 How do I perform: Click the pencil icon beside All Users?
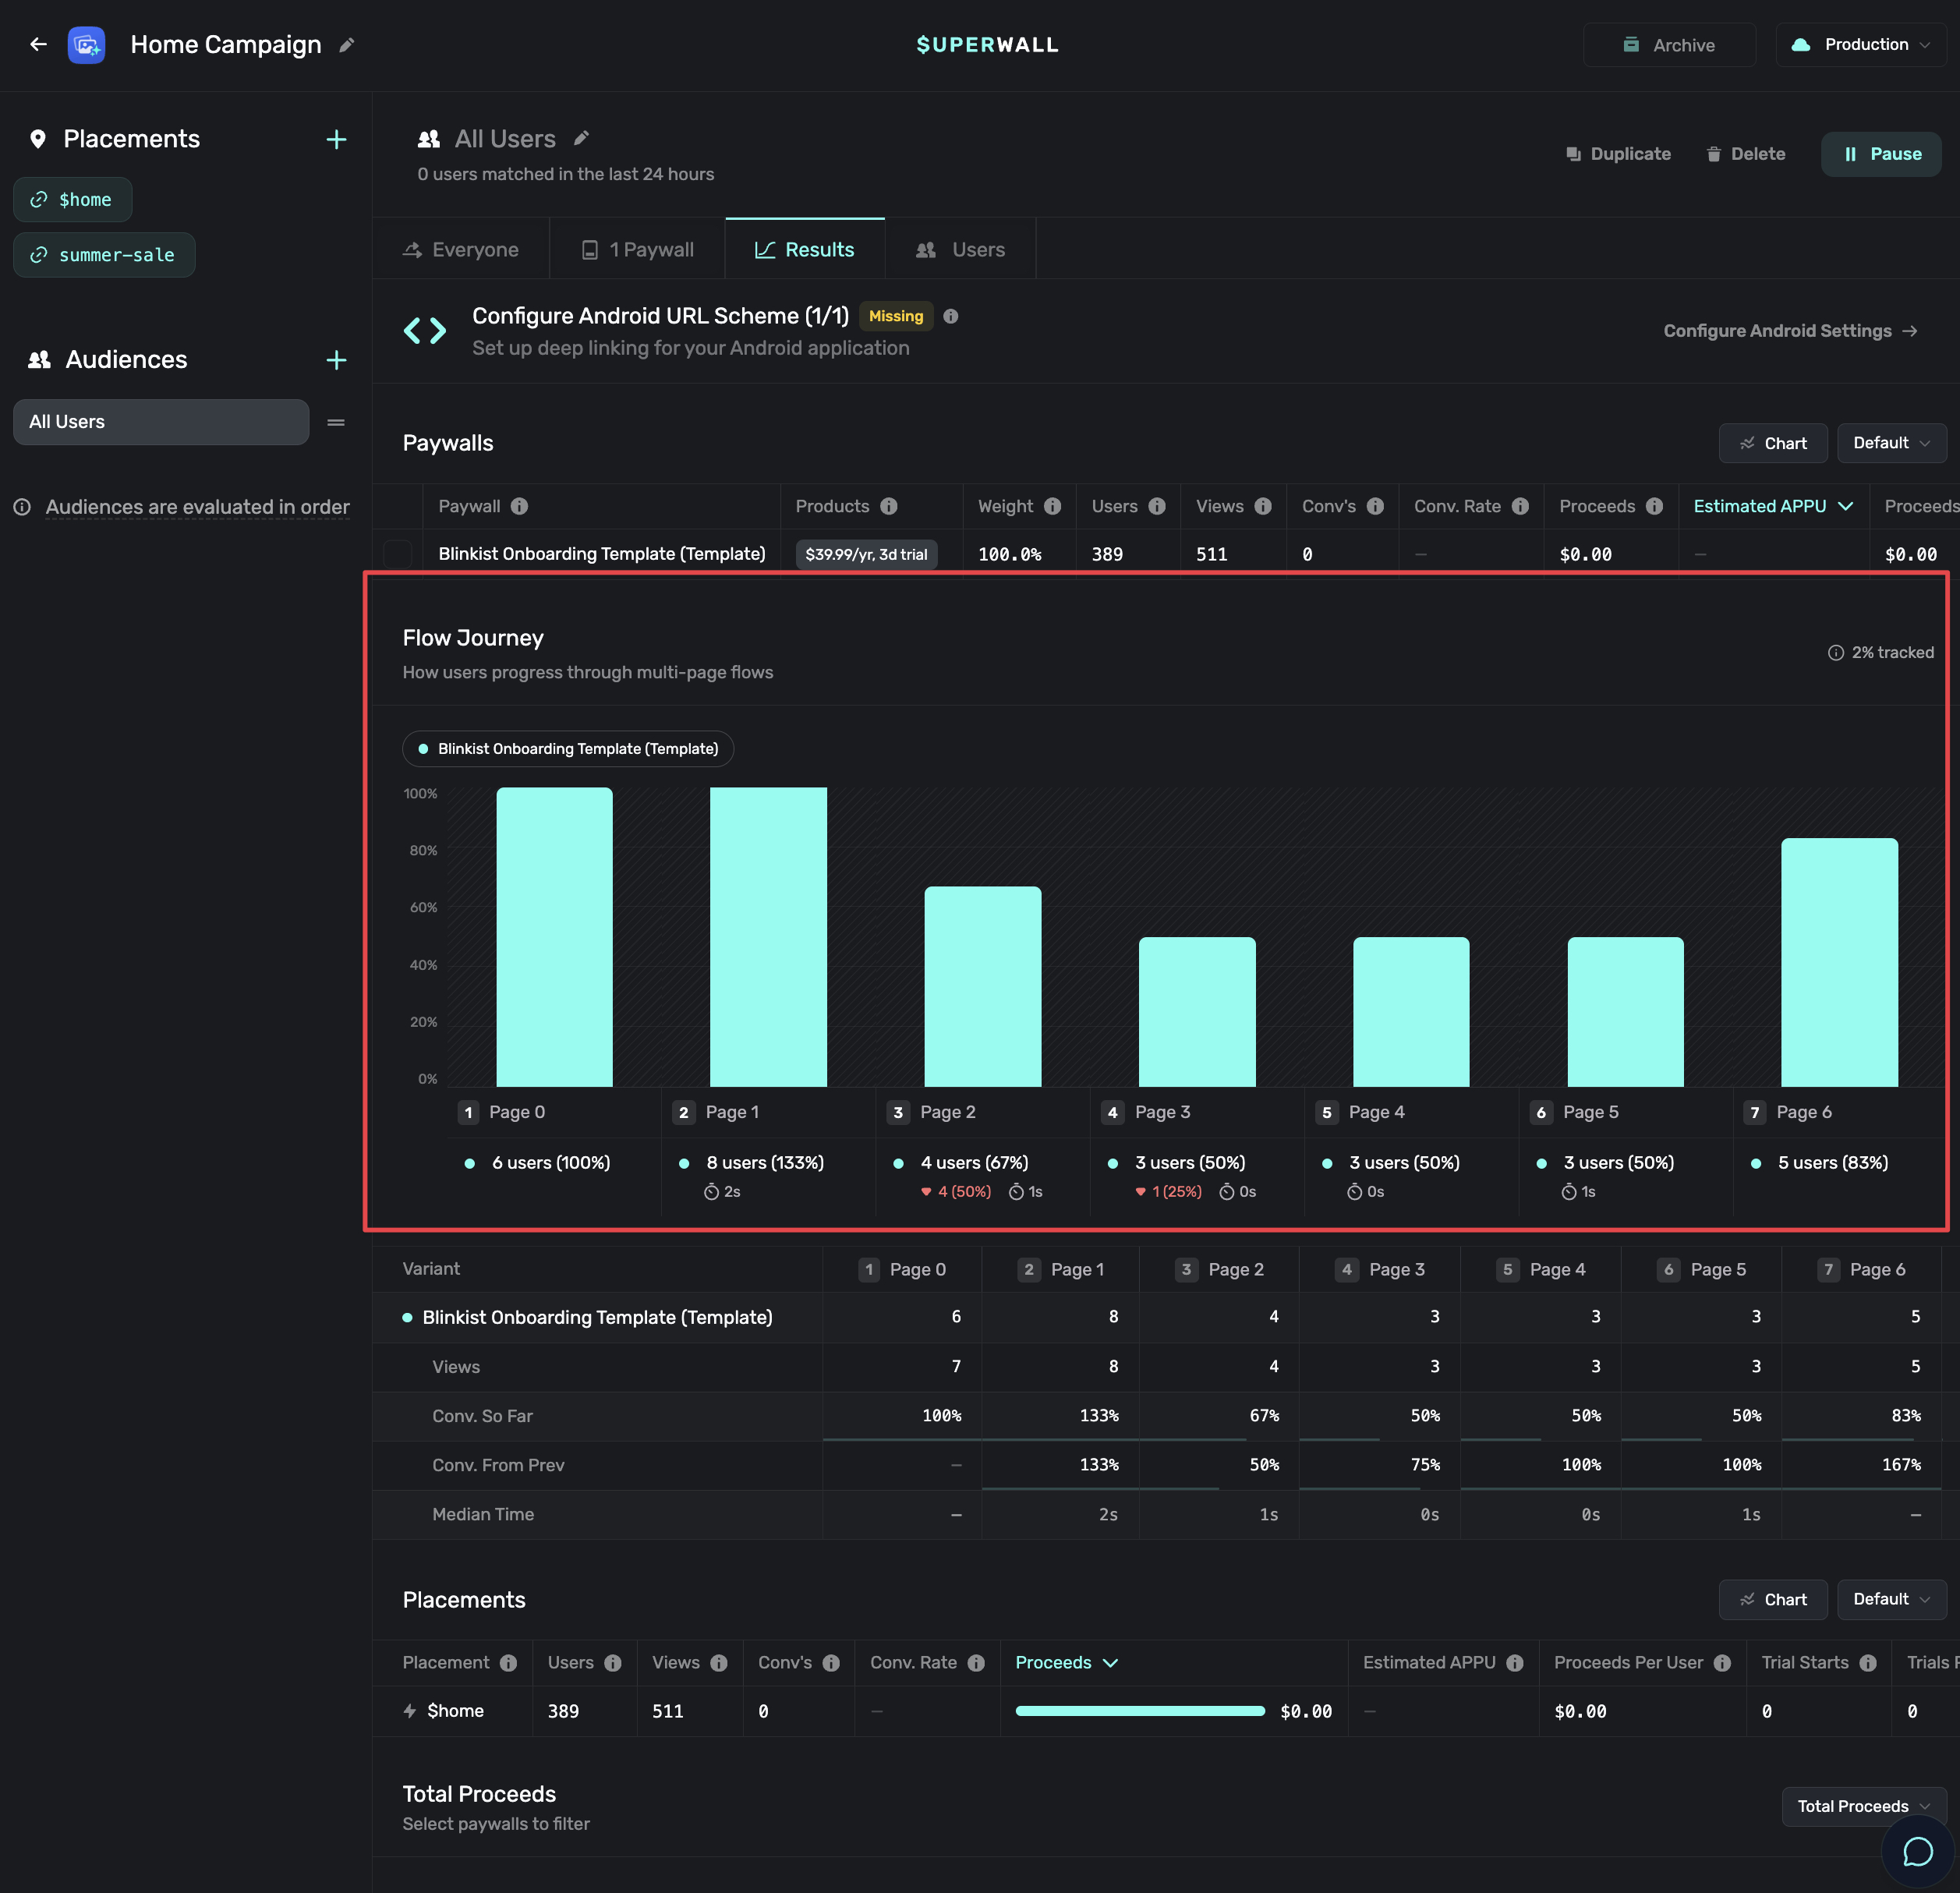click(x=581, y=139)
